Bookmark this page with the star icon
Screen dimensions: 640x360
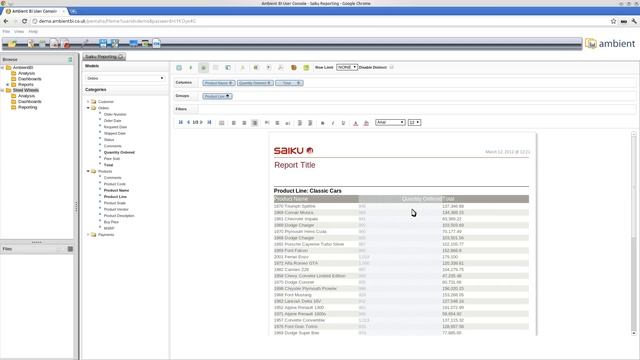[613, 21]
